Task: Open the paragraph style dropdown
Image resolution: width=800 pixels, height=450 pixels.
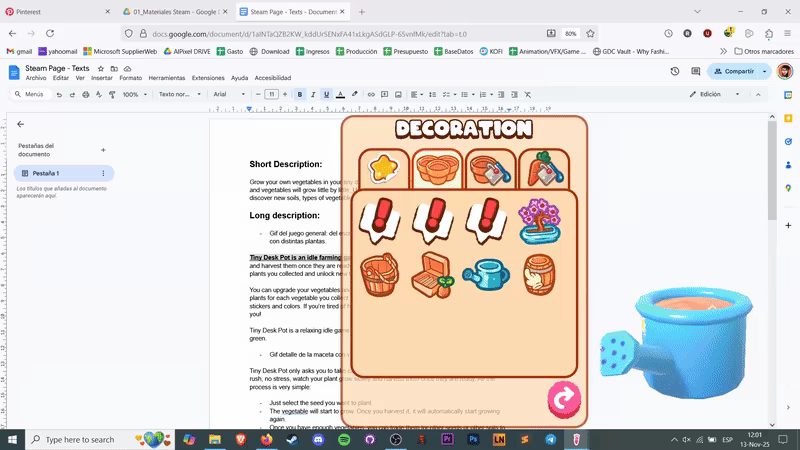Action: click(x=180, y=94)
